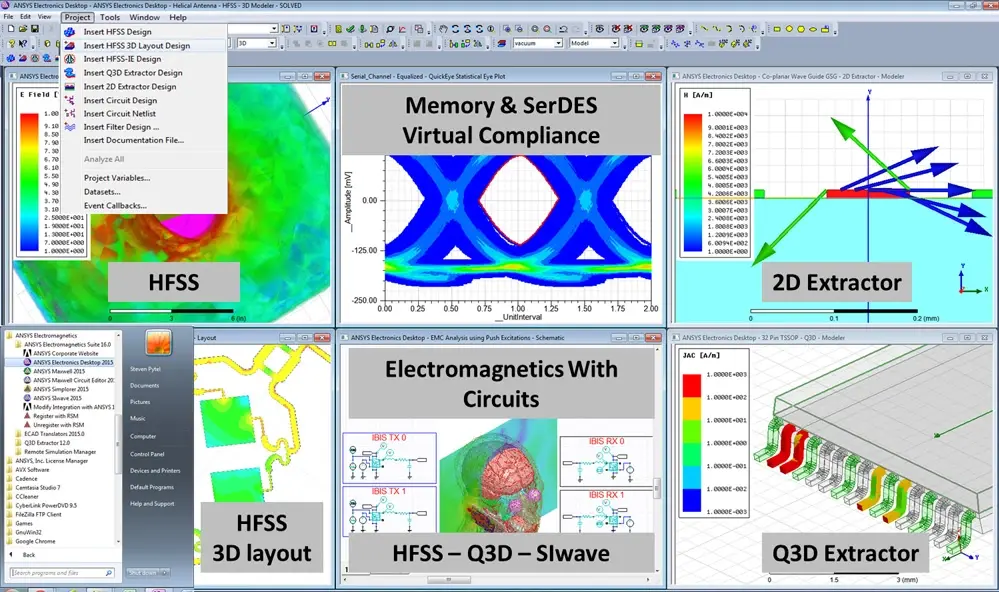Click the Shut down button
Screen dimensions: 999x592
point(143,573)
